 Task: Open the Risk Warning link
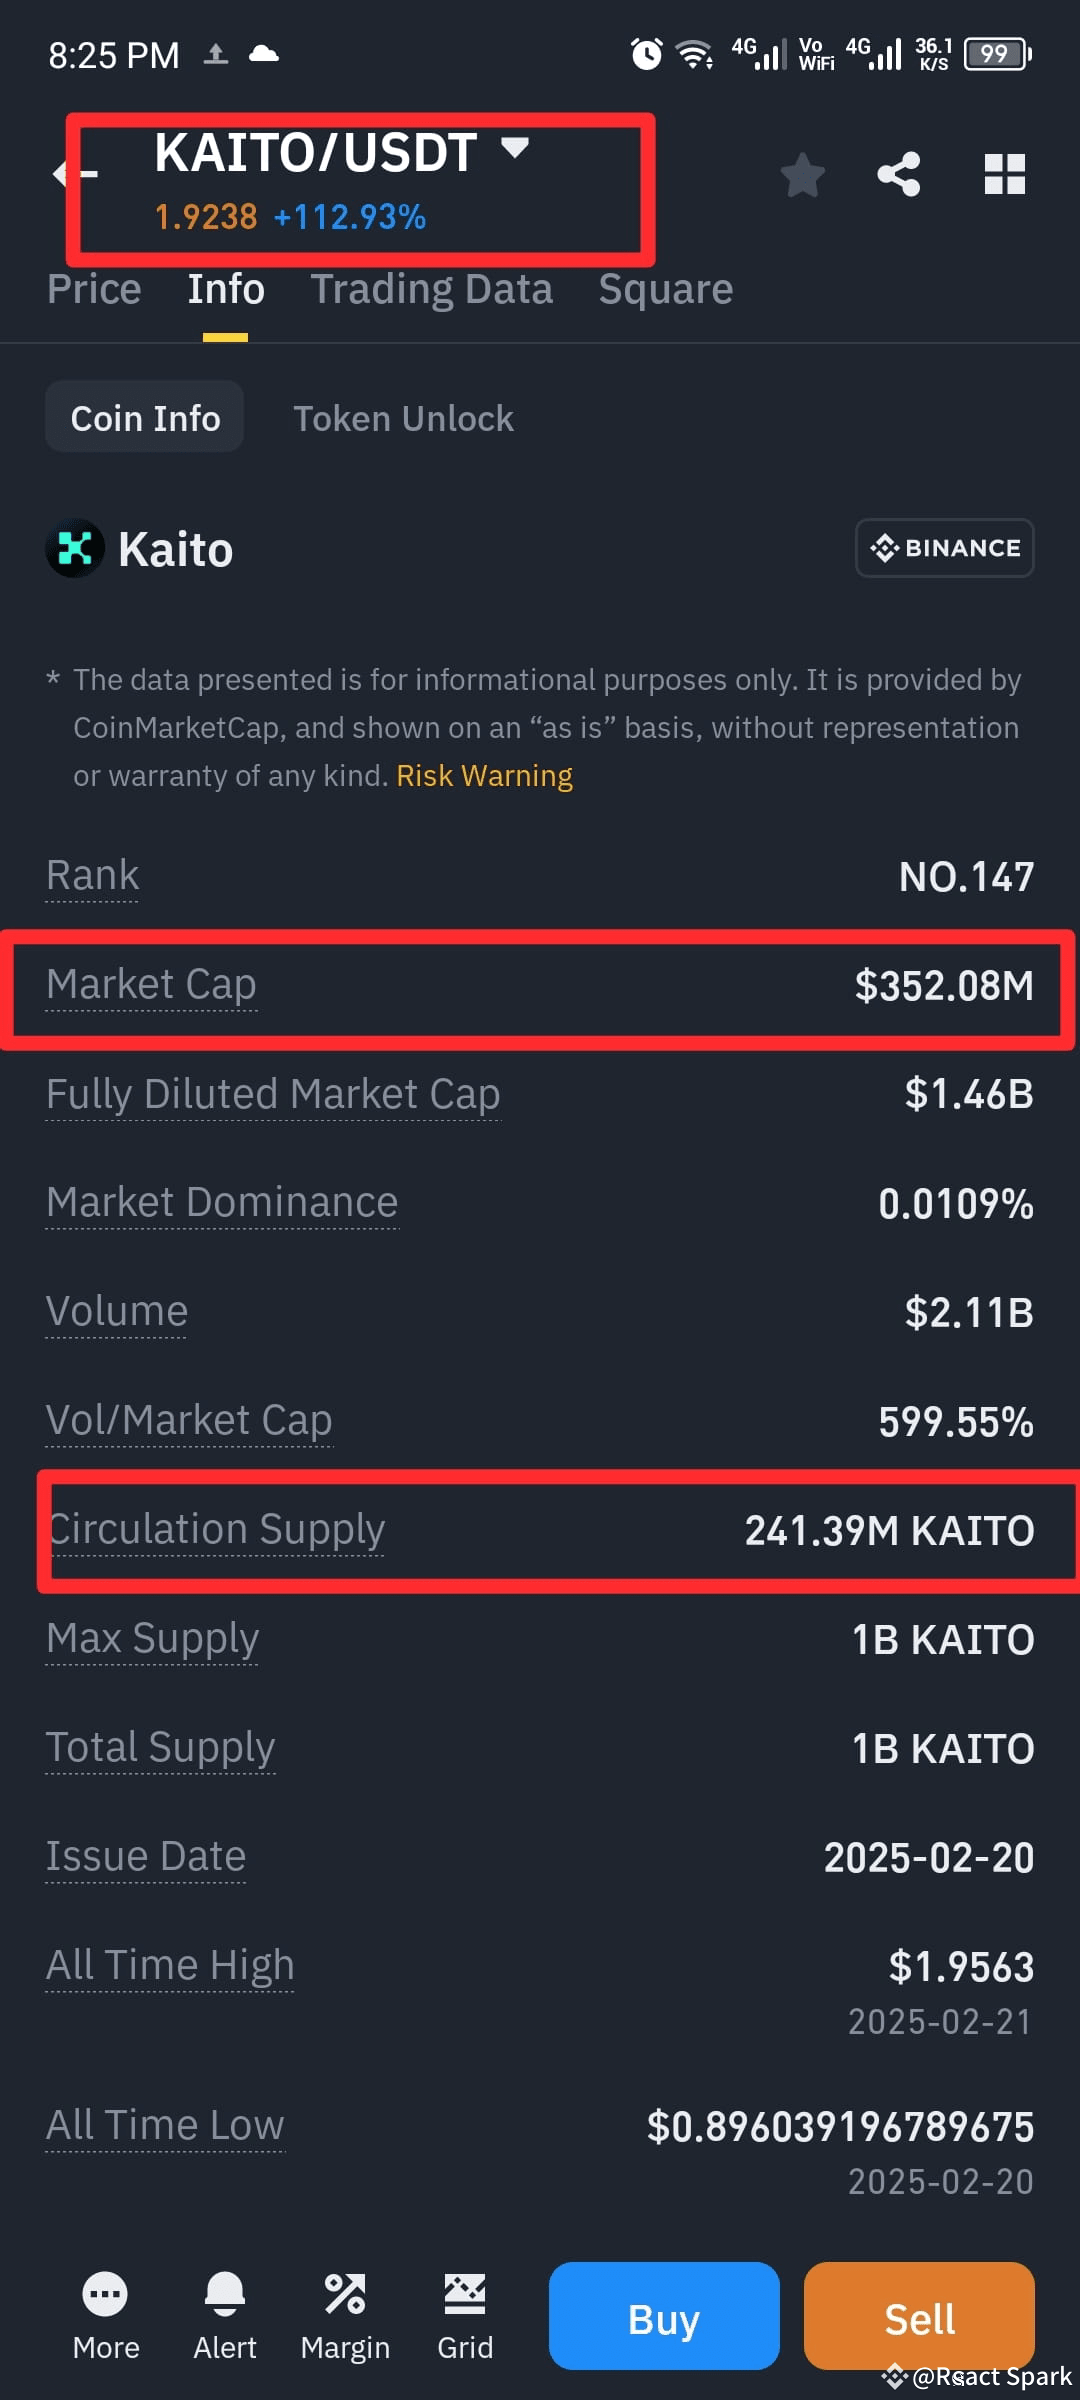[x=484, y=776]
